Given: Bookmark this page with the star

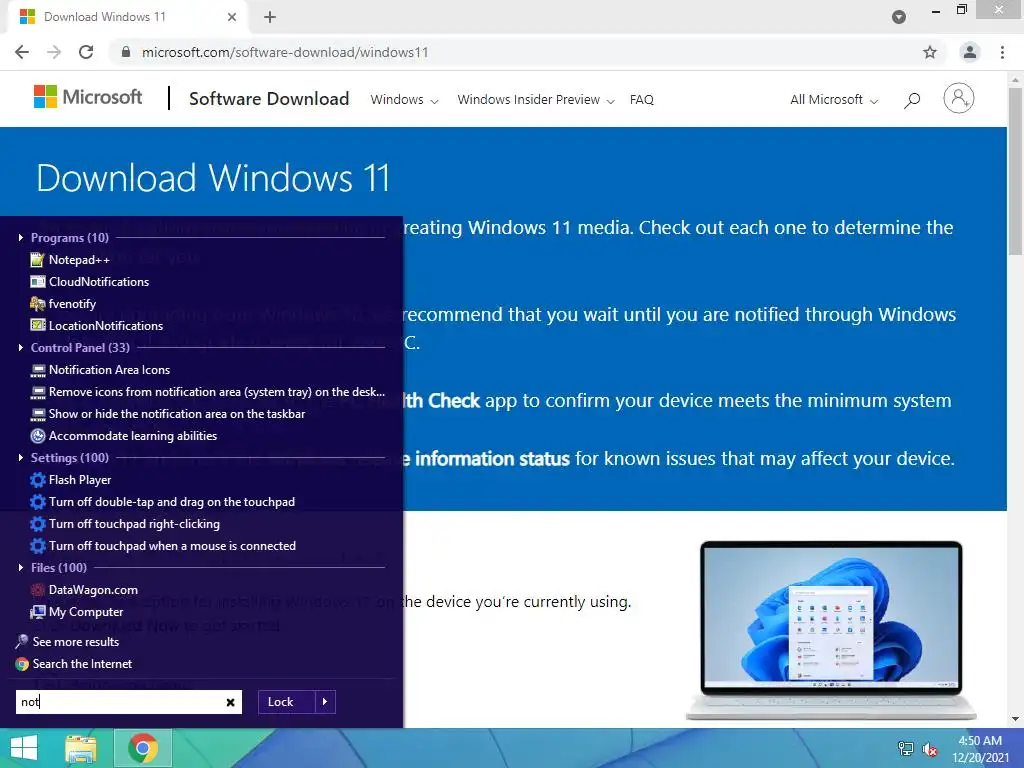Looking at the screenshot, I should tap(930, 52).
